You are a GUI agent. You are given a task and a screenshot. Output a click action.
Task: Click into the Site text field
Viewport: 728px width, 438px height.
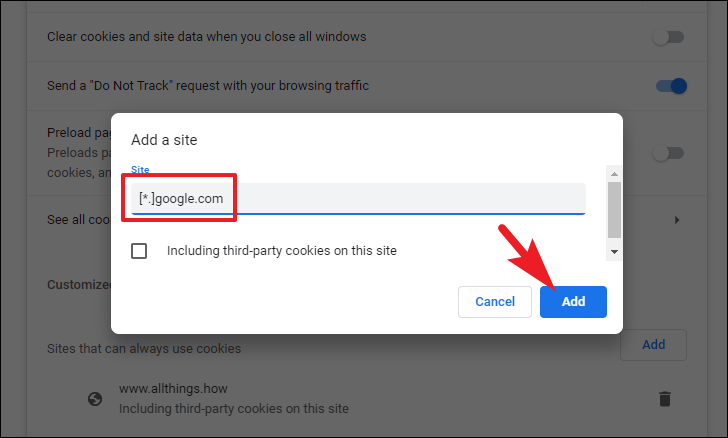[x=358, y=199]
